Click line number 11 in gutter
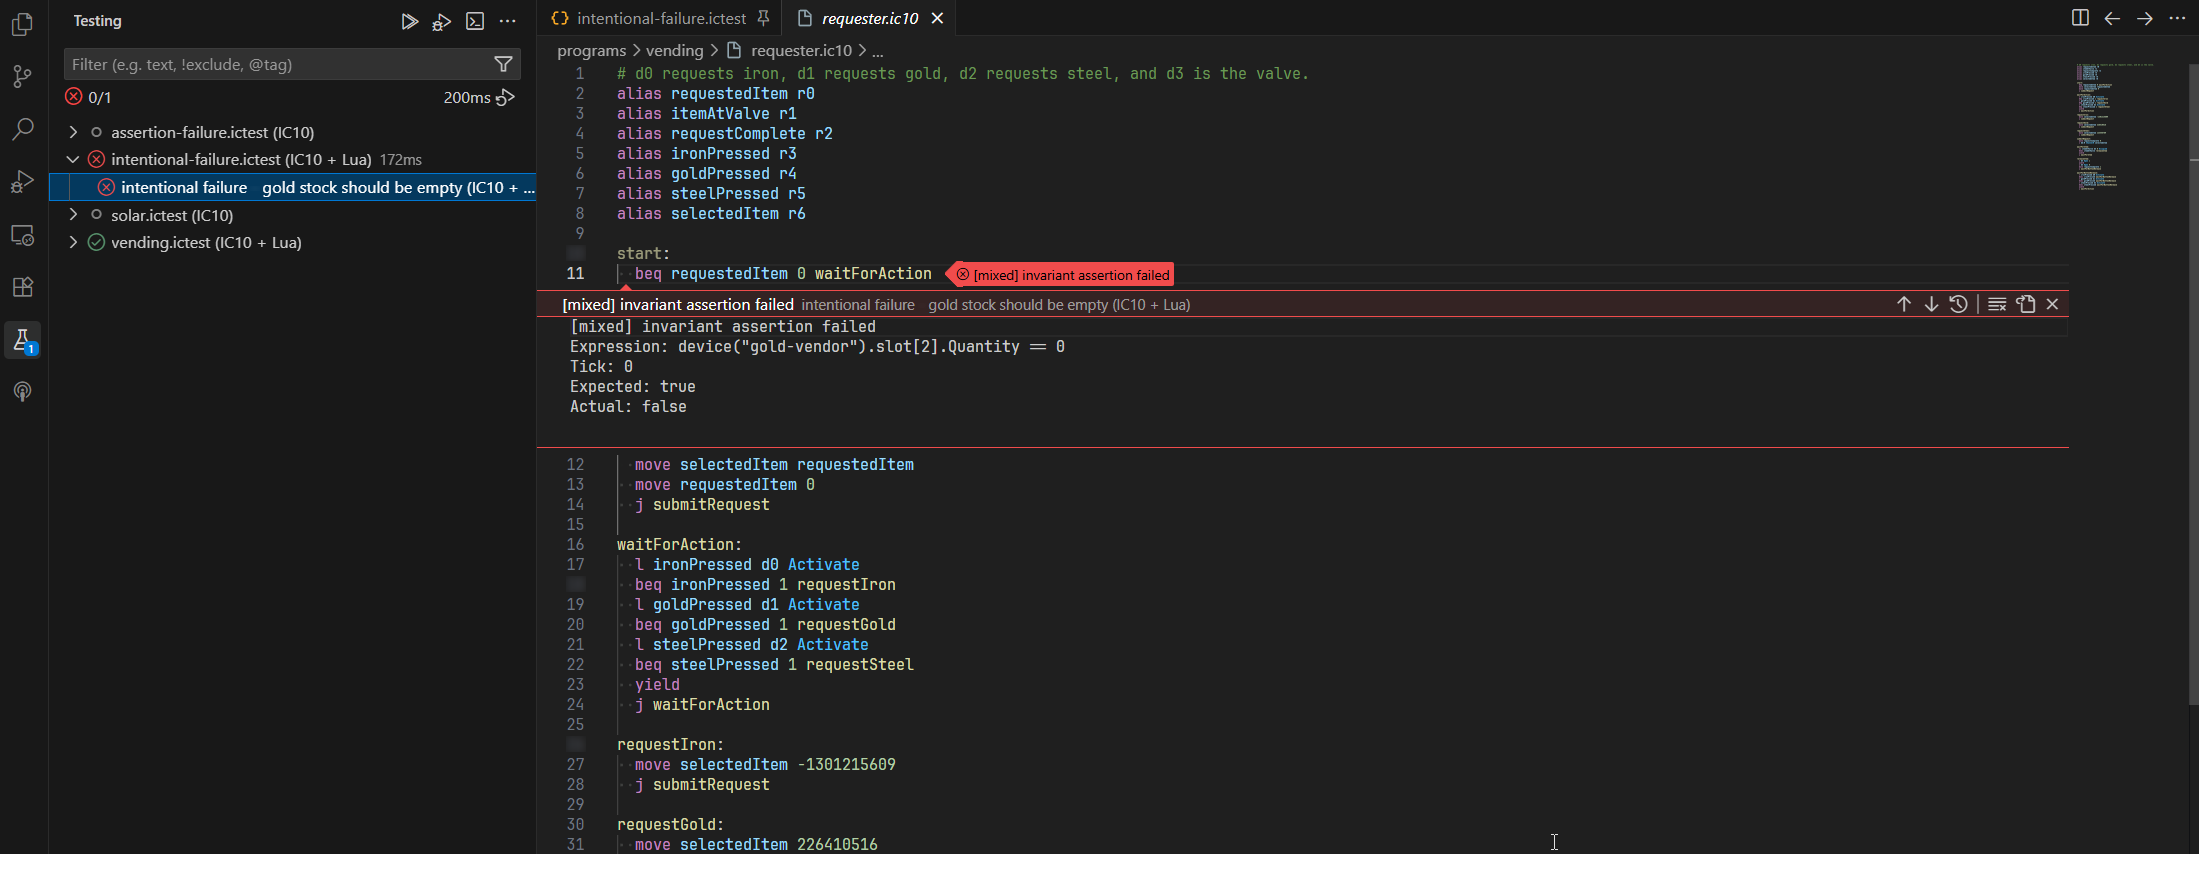 coord(575,274)
